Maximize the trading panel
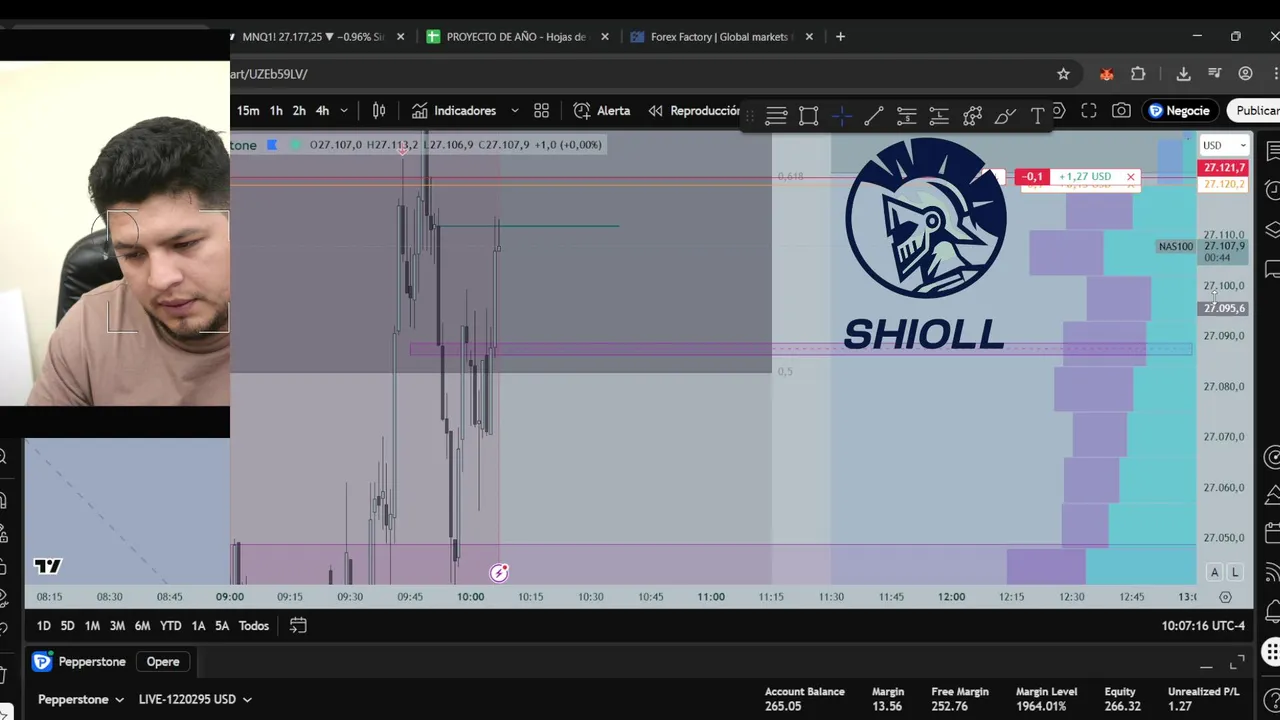Image resolution: width=1280 pixels, height=720 pixels. 1237,662
